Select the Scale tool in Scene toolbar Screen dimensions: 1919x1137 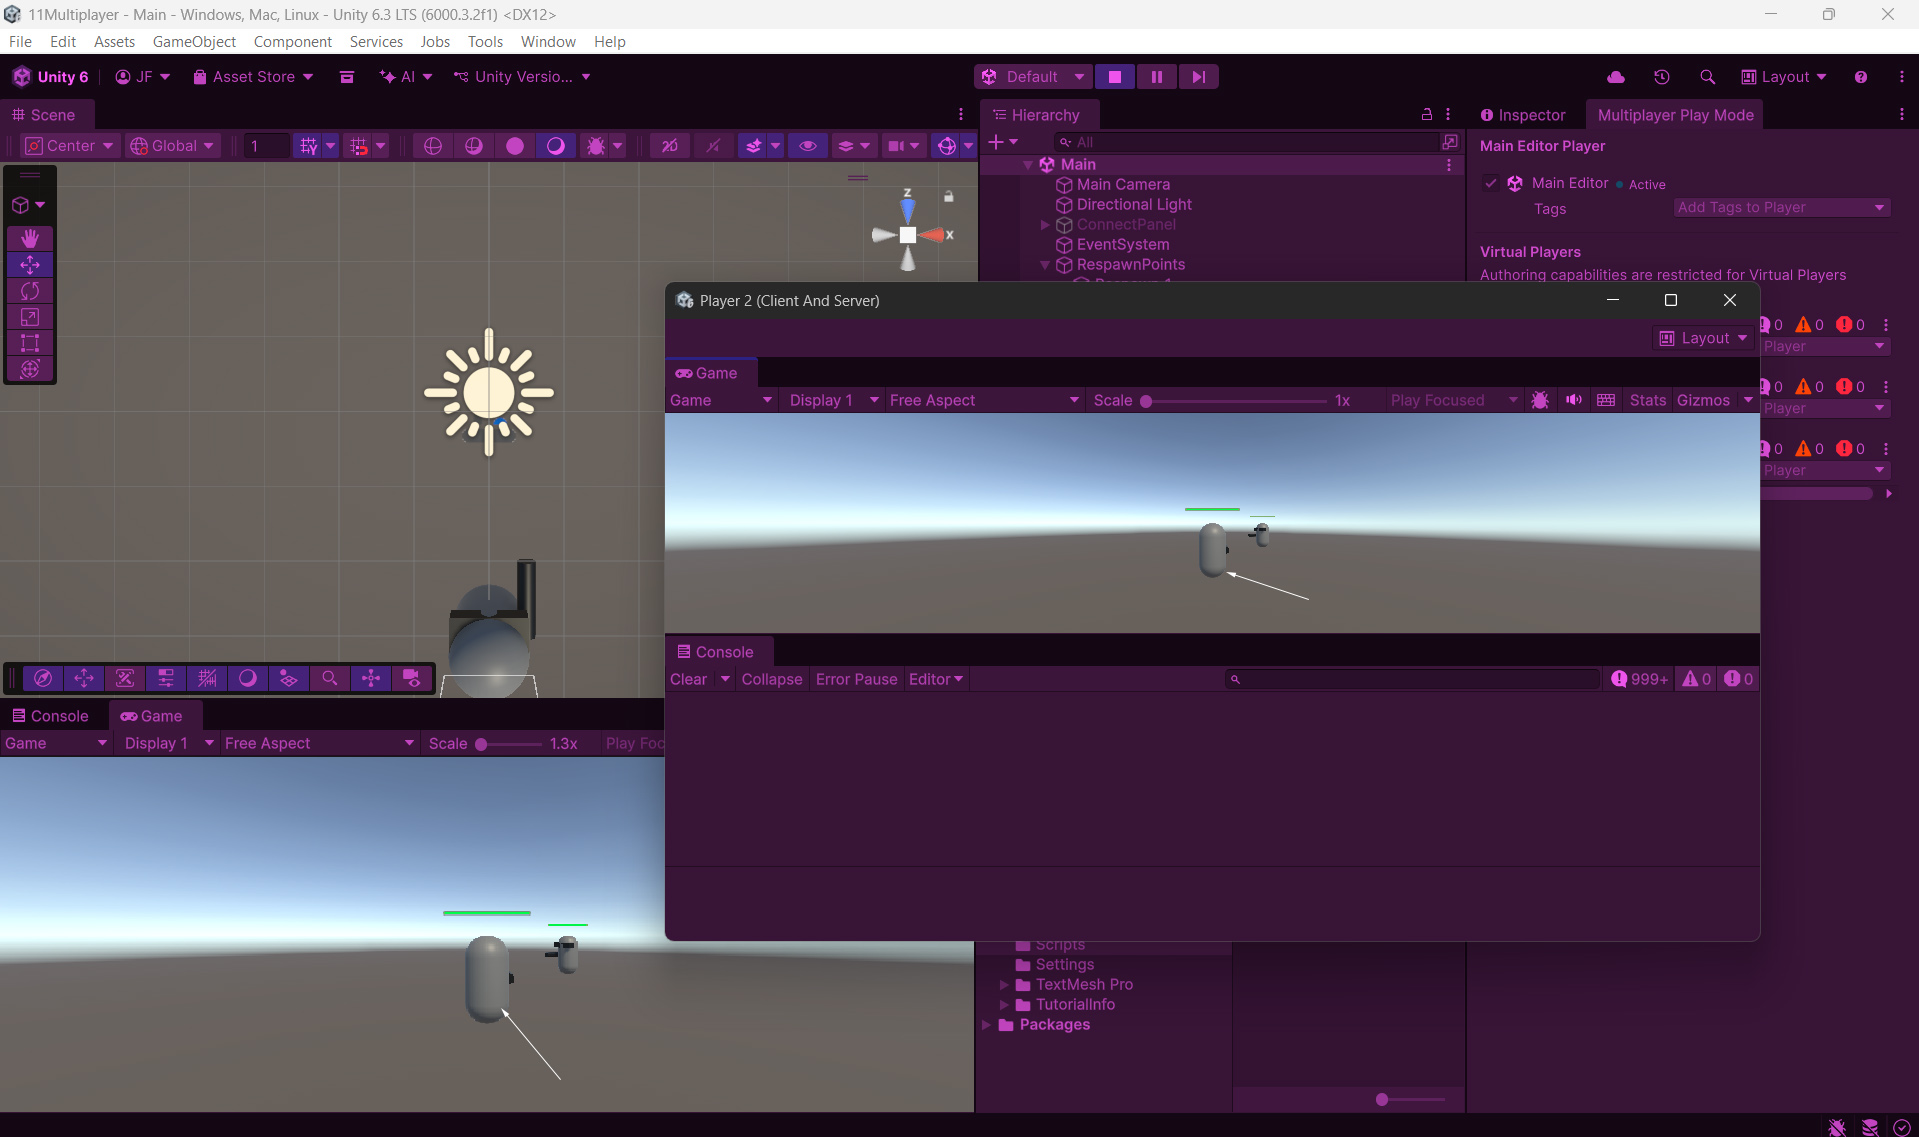point(30,317)
